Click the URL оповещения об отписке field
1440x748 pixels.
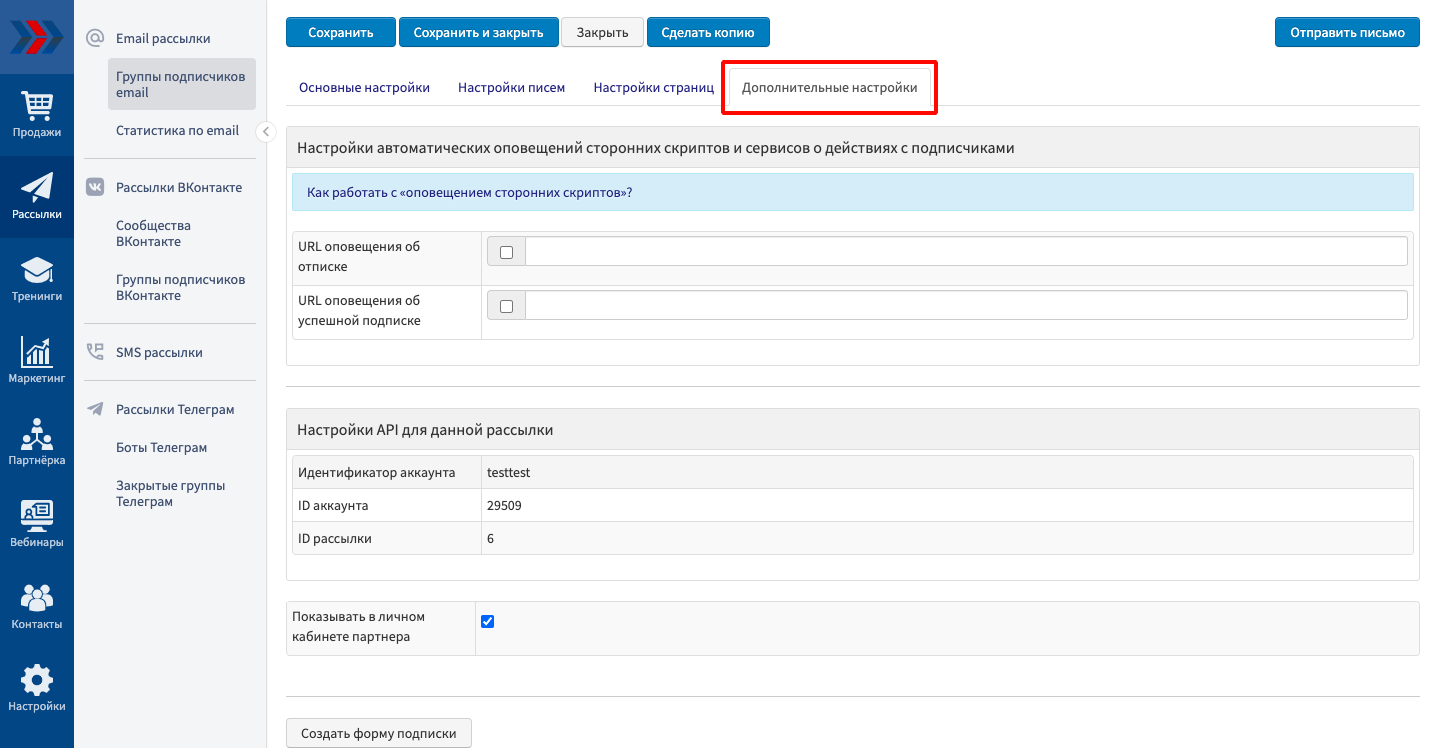click(965, 252)
